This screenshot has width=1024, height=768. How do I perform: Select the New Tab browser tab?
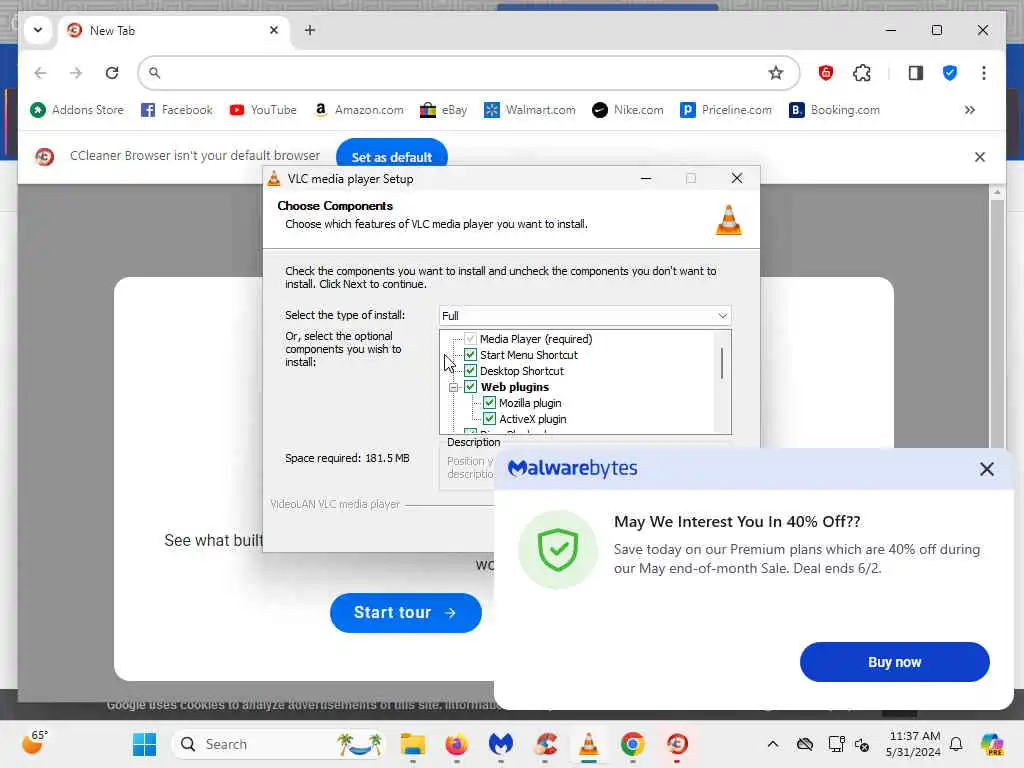pyautogui.click(x=174, y=31)
